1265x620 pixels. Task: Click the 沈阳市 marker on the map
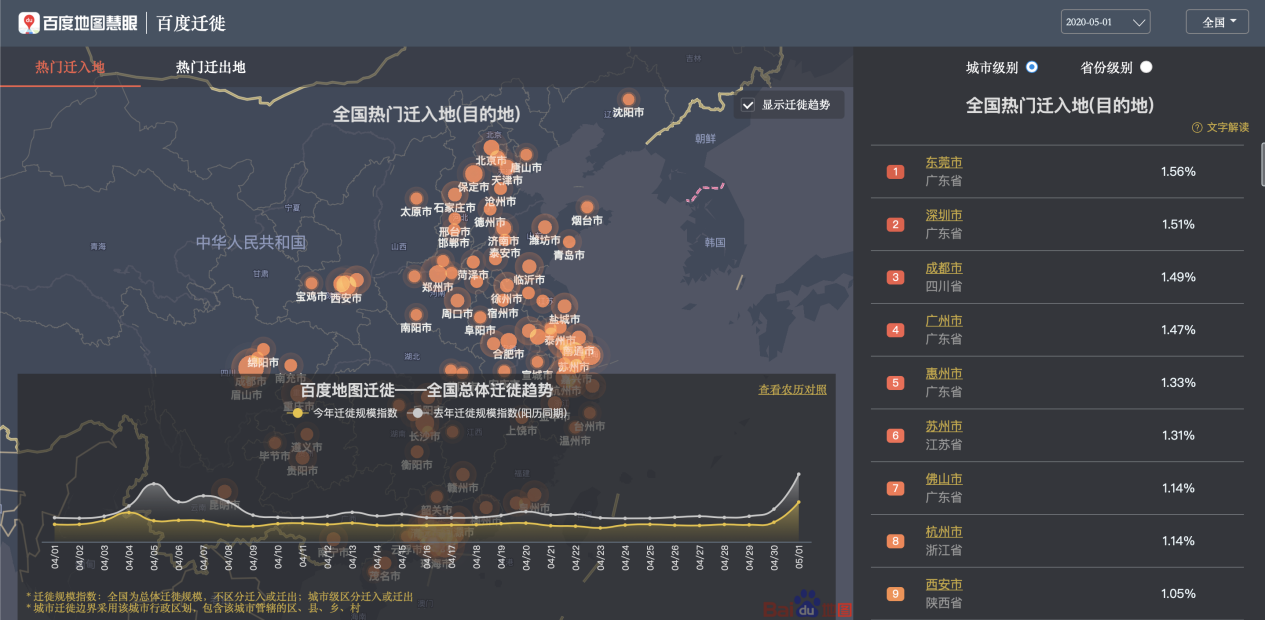pyautogui.click(x=628, y=99)
